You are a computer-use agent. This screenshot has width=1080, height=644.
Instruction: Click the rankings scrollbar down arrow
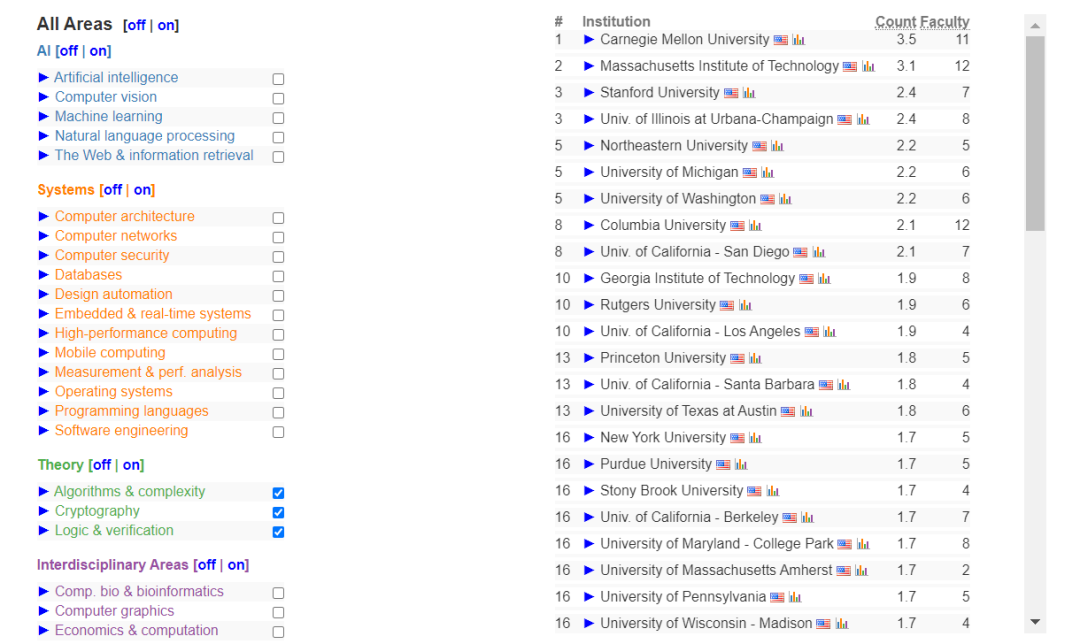click(1035, 622)
